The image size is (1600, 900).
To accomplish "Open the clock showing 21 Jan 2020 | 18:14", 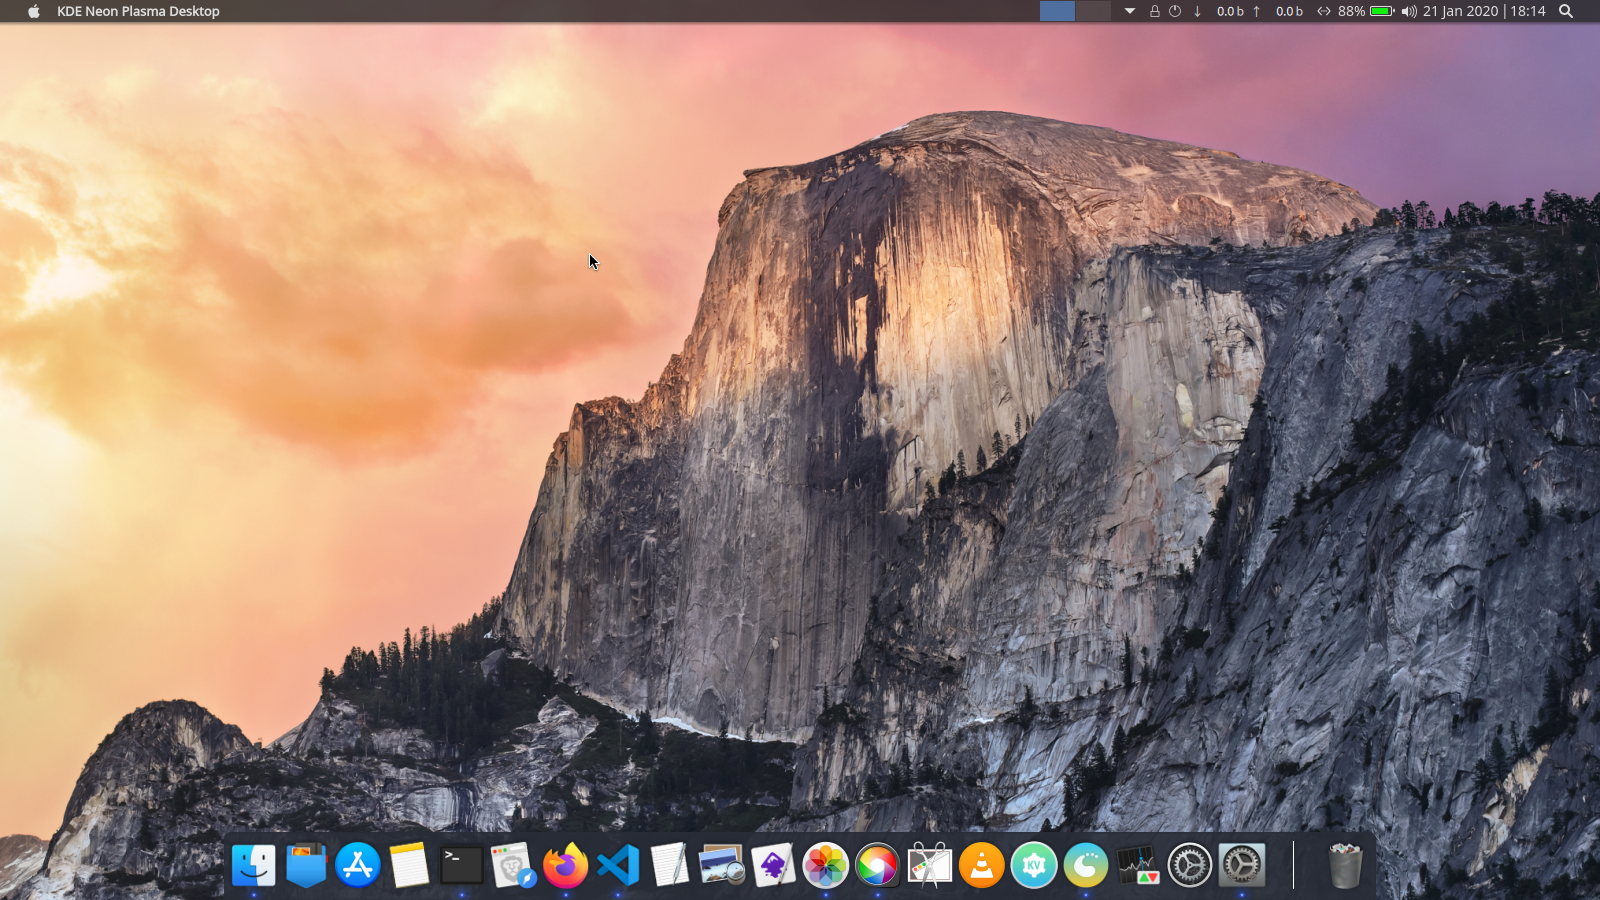I will [1484, 11].
